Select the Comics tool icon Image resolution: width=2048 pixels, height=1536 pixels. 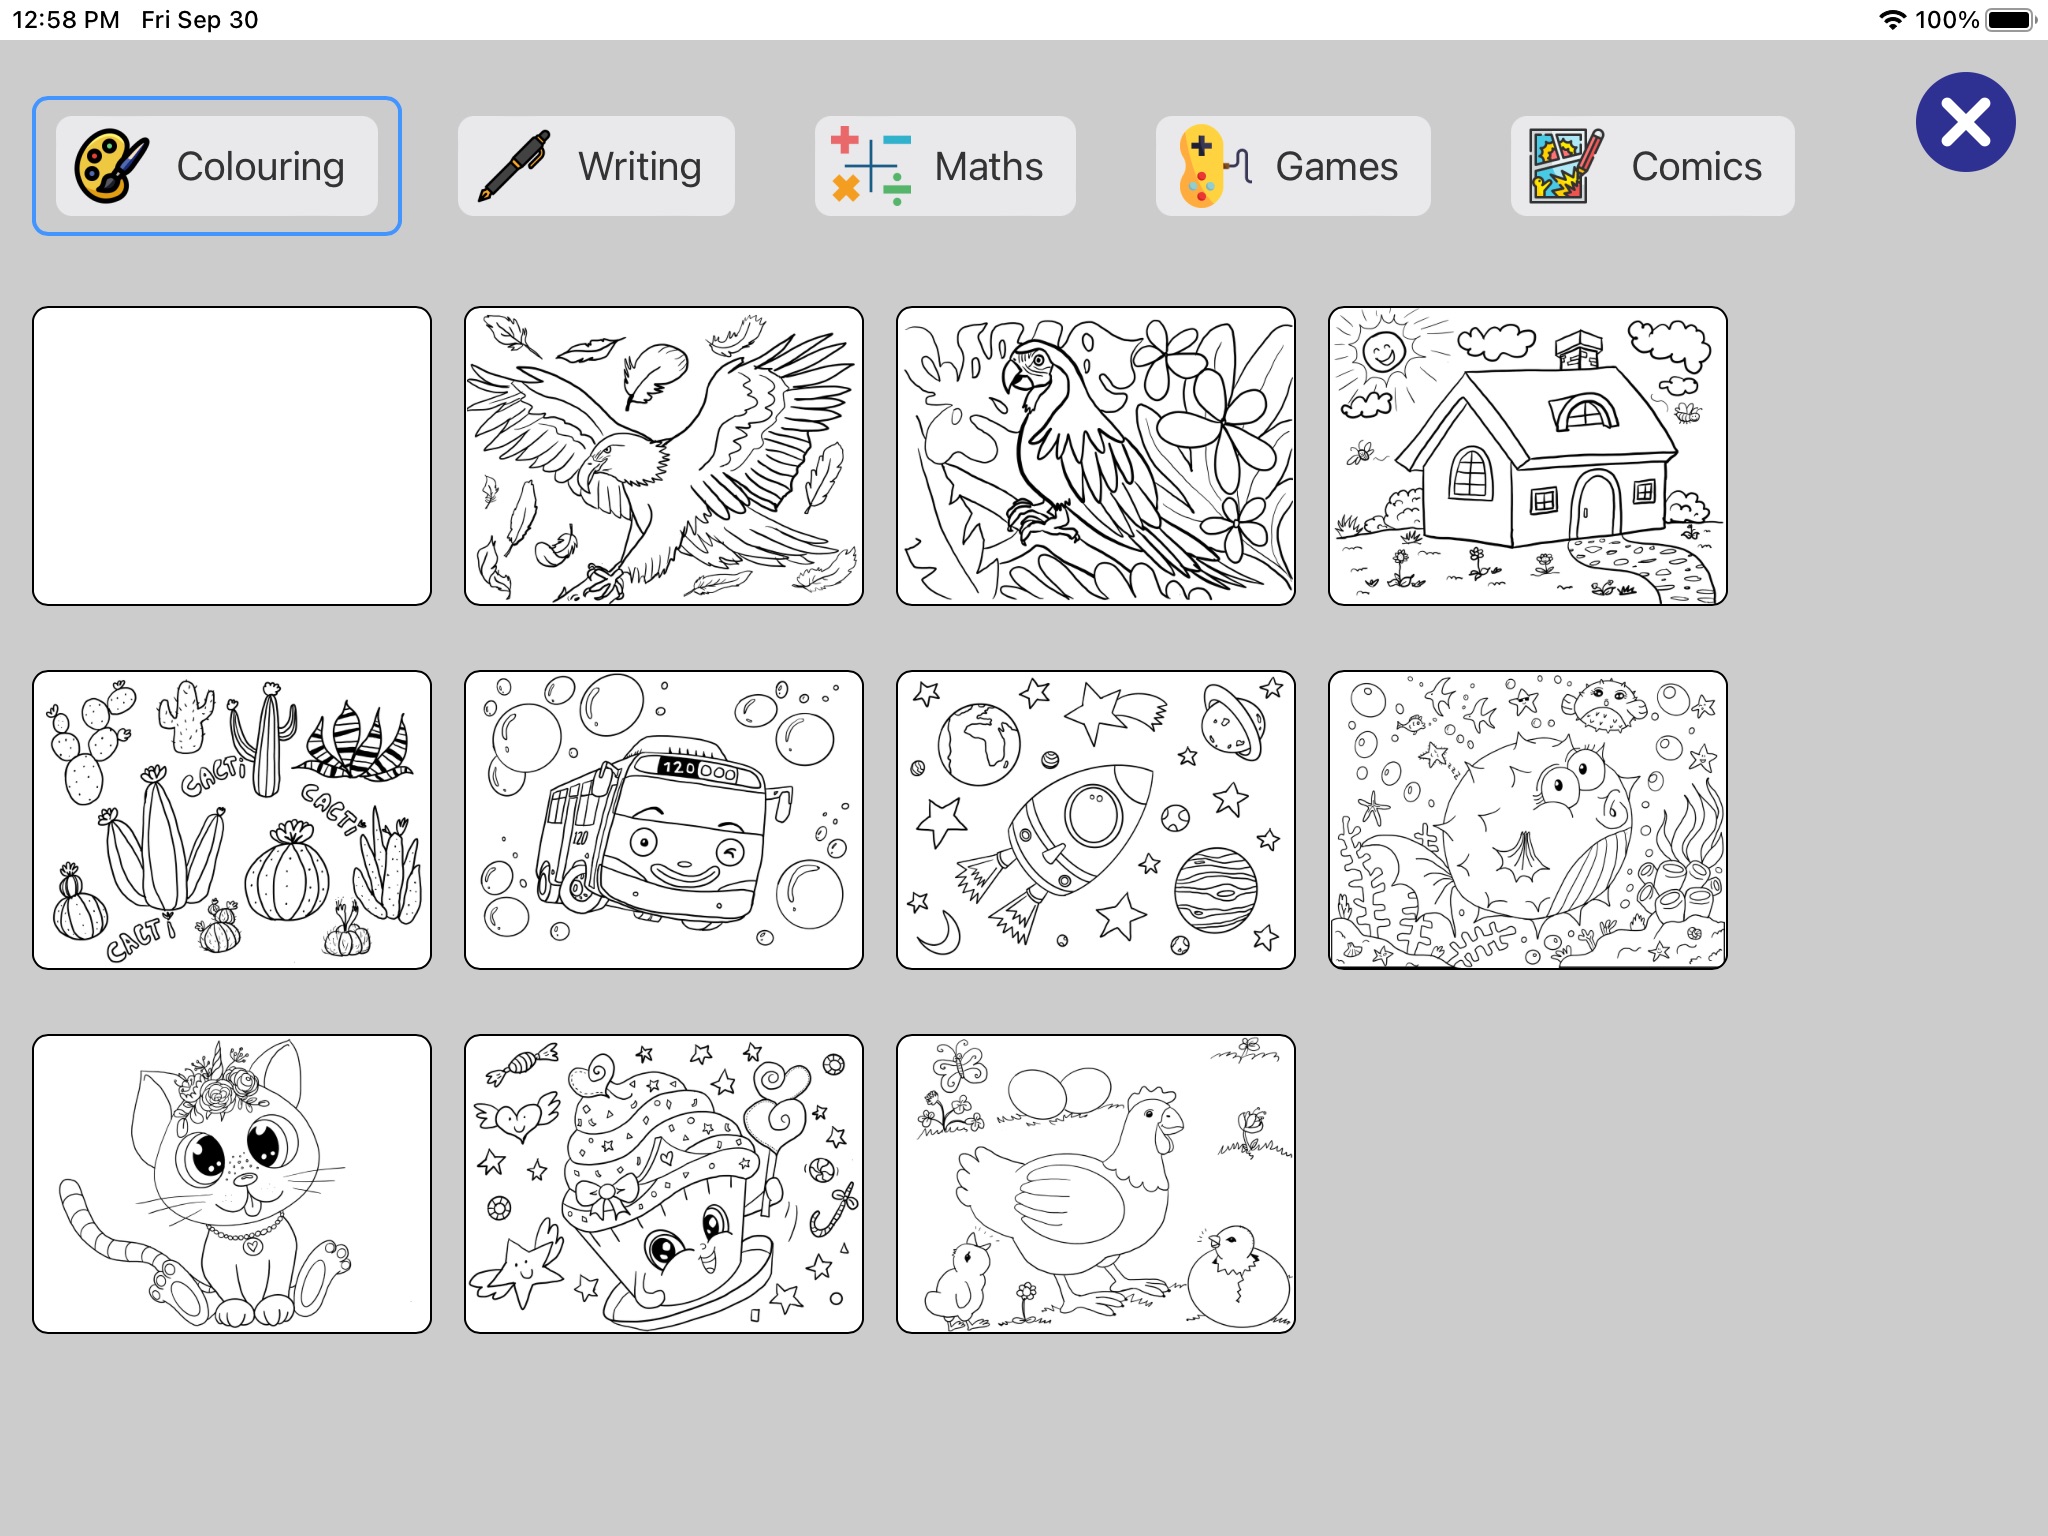pos(1558,163)
